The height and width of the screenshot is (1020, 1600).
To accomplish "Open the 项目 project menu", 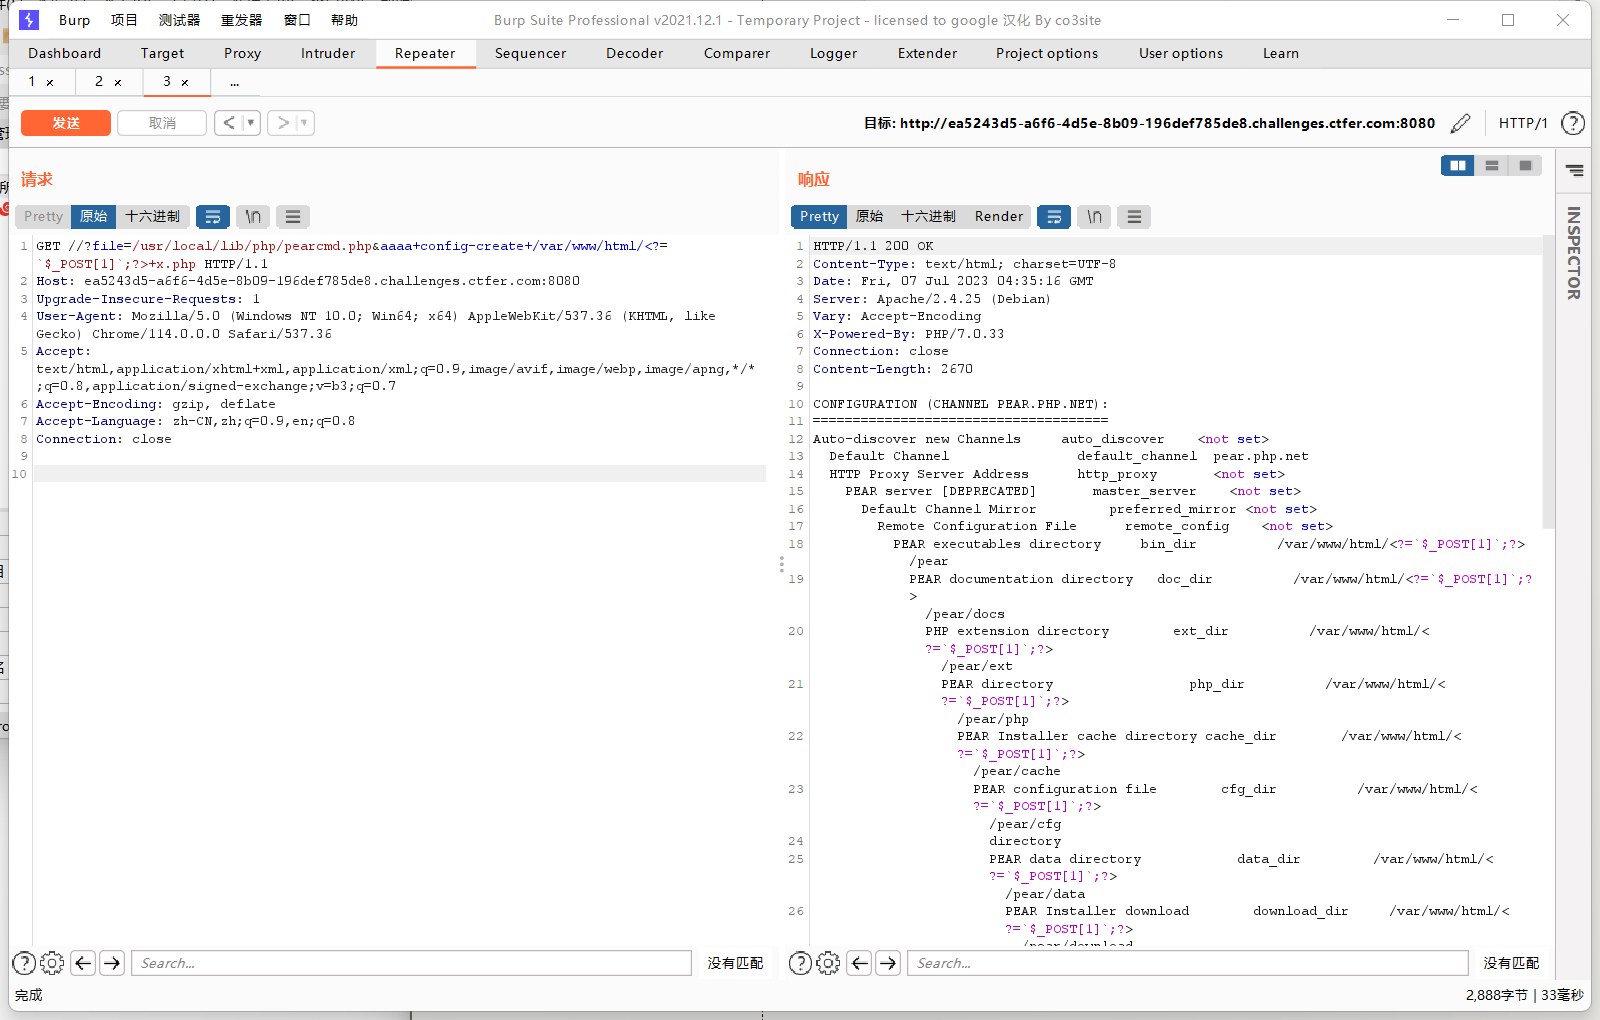I will [x=124, y=20].
